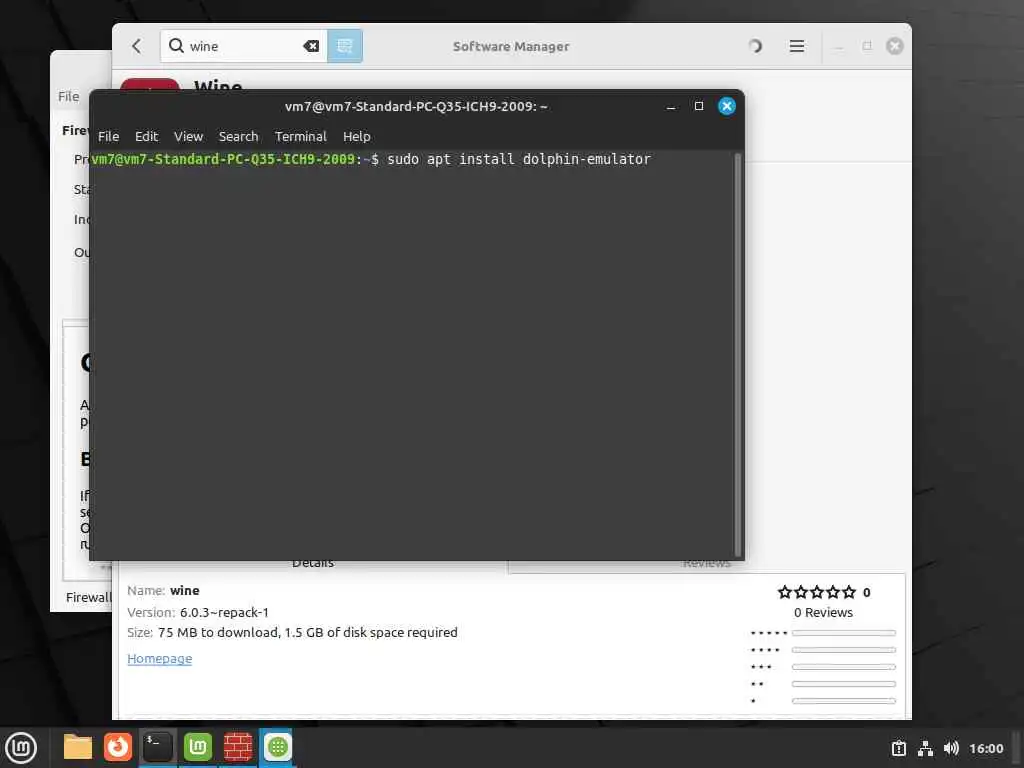Open the update manager tray icon
The width and height of the screenshot is (1024, 768).
click(x=899, y=748)
